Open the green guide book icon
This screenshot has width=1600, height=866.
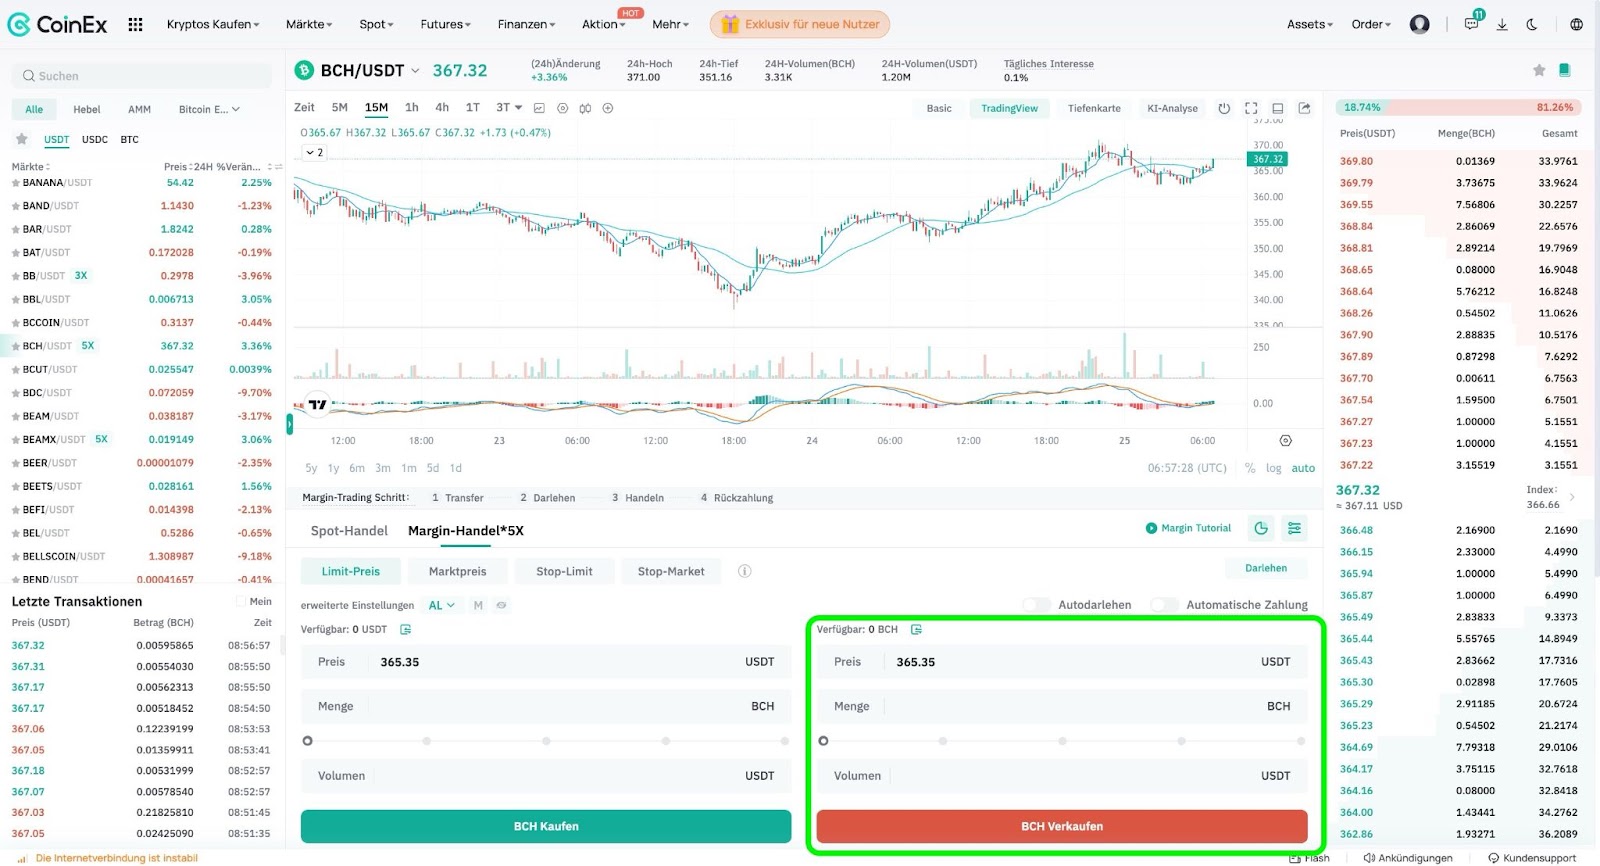coord(1565,70)
